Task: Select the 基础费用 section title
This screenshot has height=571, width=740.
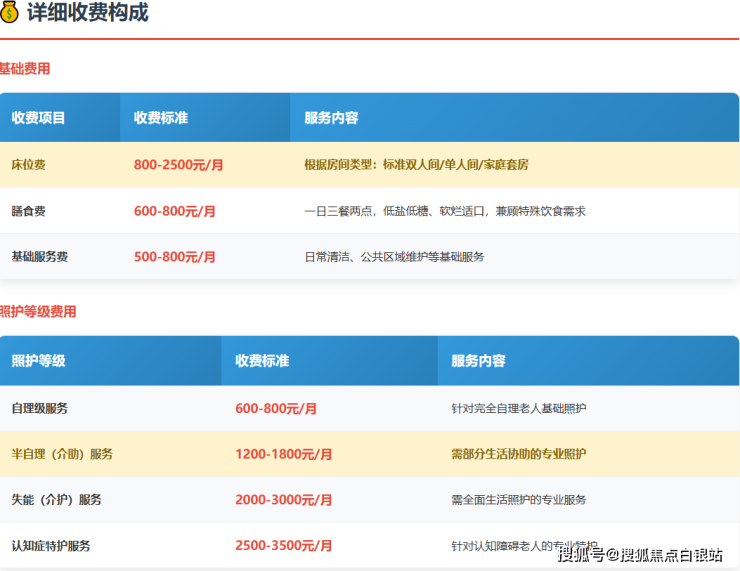Action: (24, 69)
